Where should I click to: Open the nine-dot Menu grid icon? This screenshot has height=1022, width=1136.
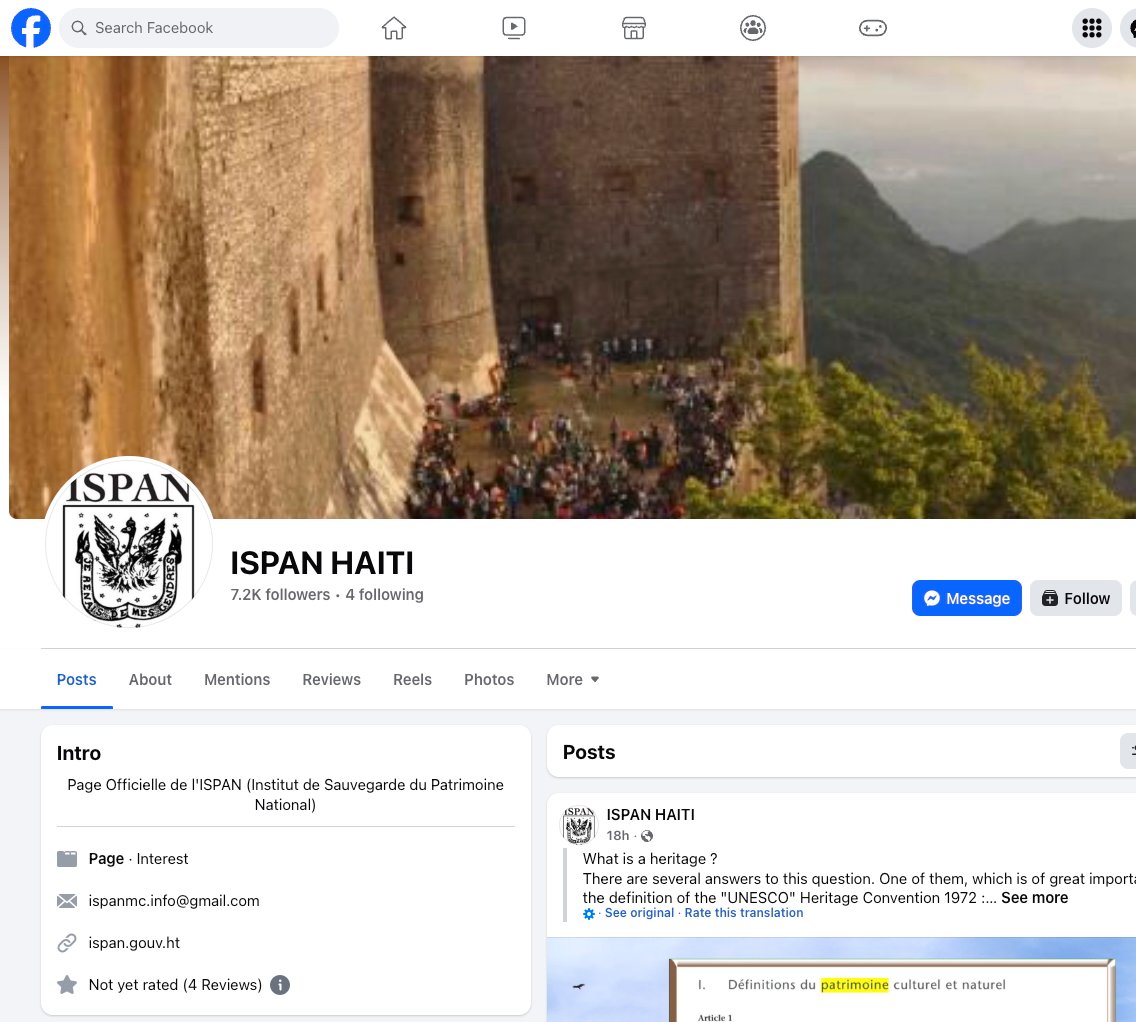coord(1091,28)
